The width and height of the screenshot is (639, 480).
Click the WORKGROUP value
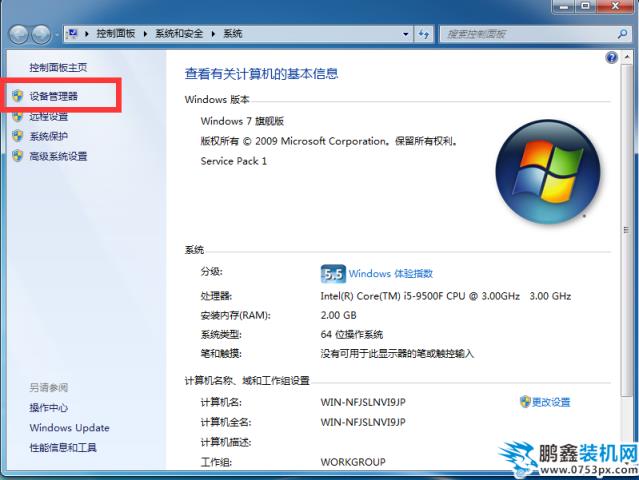[353, 462]
